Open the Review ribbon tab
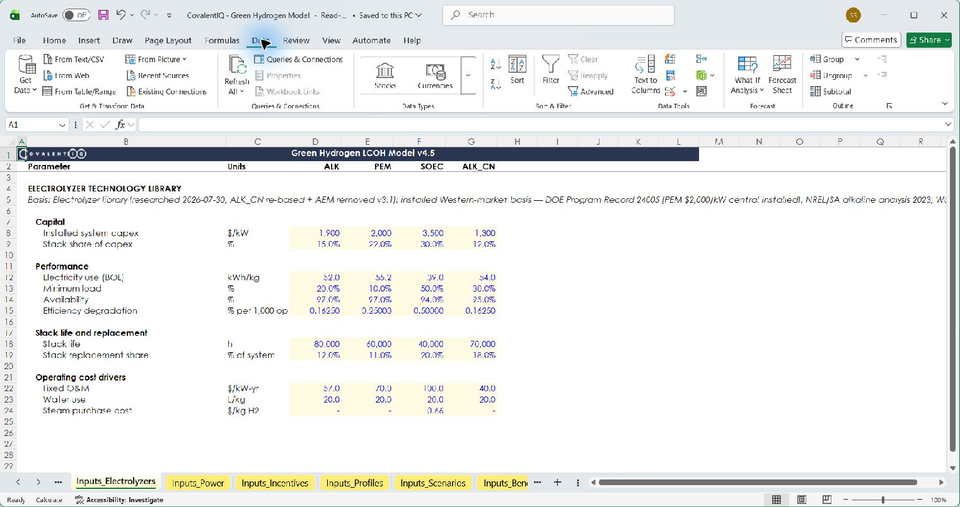The width and height of the screenshot is (960, 507). coord(296,40)
